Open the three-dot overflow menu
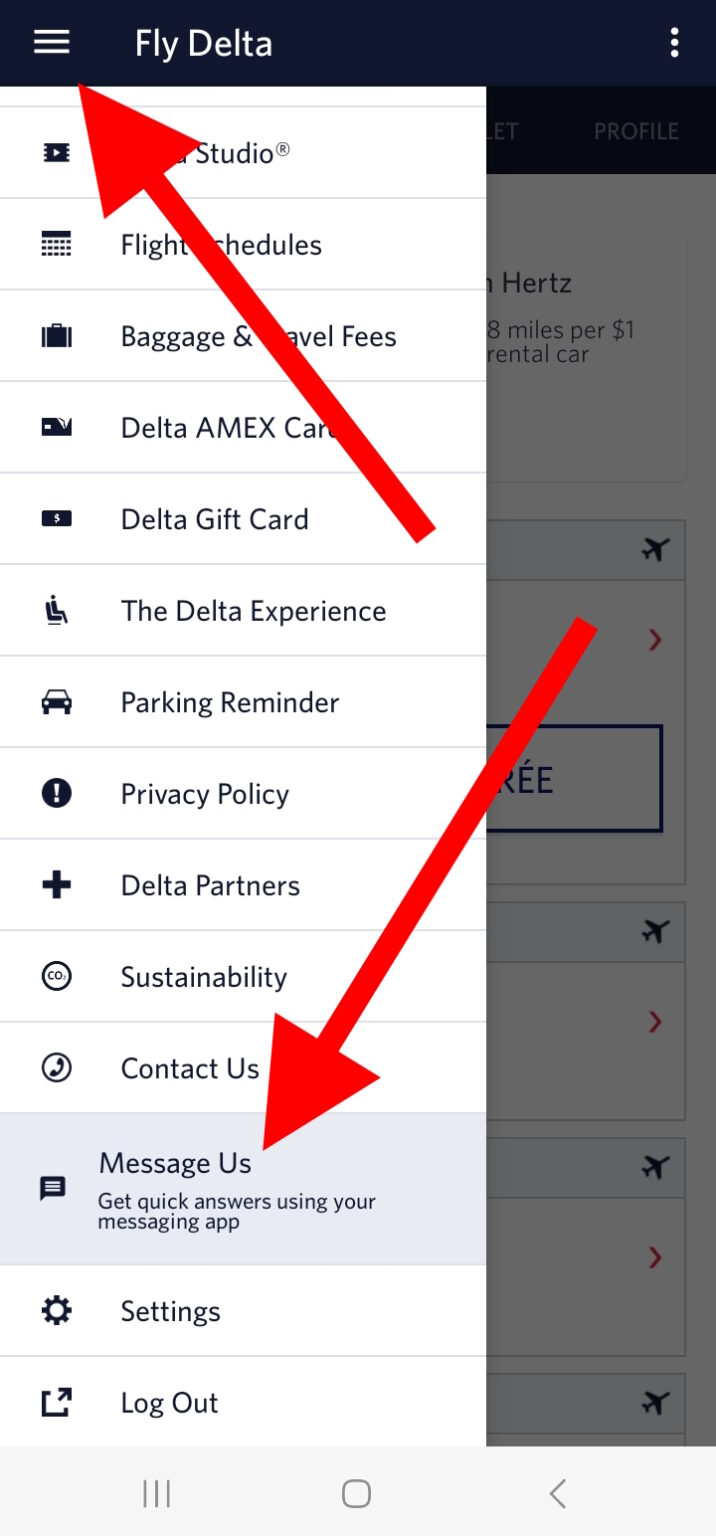This screenshot has height=1536, width=716. point(675,43)
